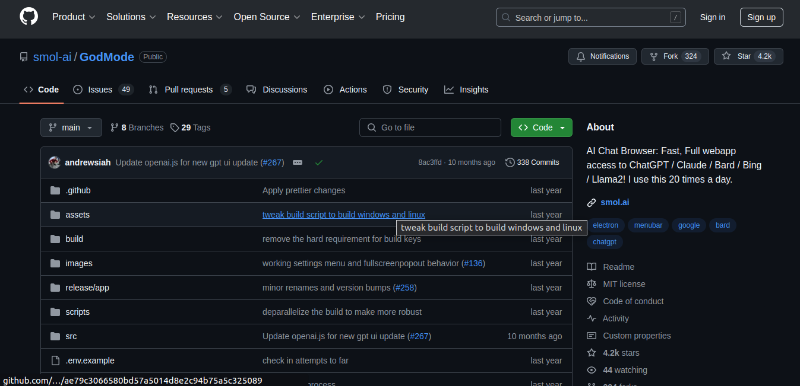
Task: Click the src folder icon
Action: click(x=55, y=337)
